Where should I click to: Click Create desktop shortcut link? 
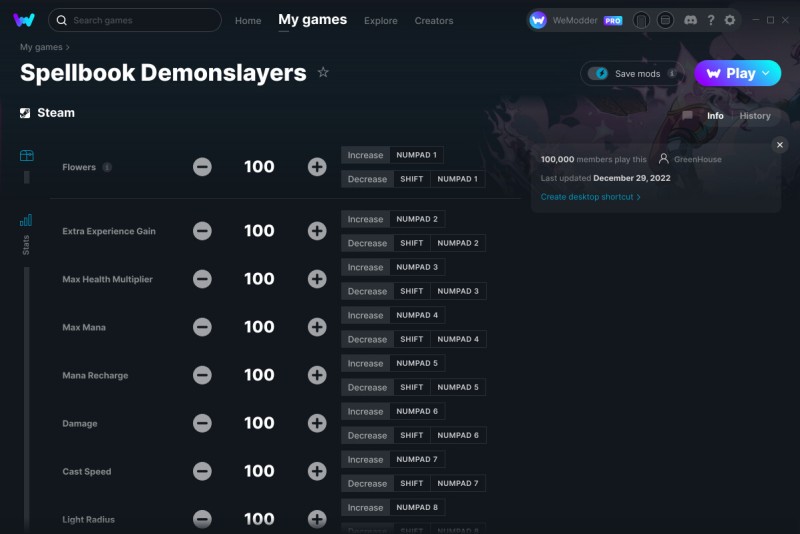coord(590,197)
